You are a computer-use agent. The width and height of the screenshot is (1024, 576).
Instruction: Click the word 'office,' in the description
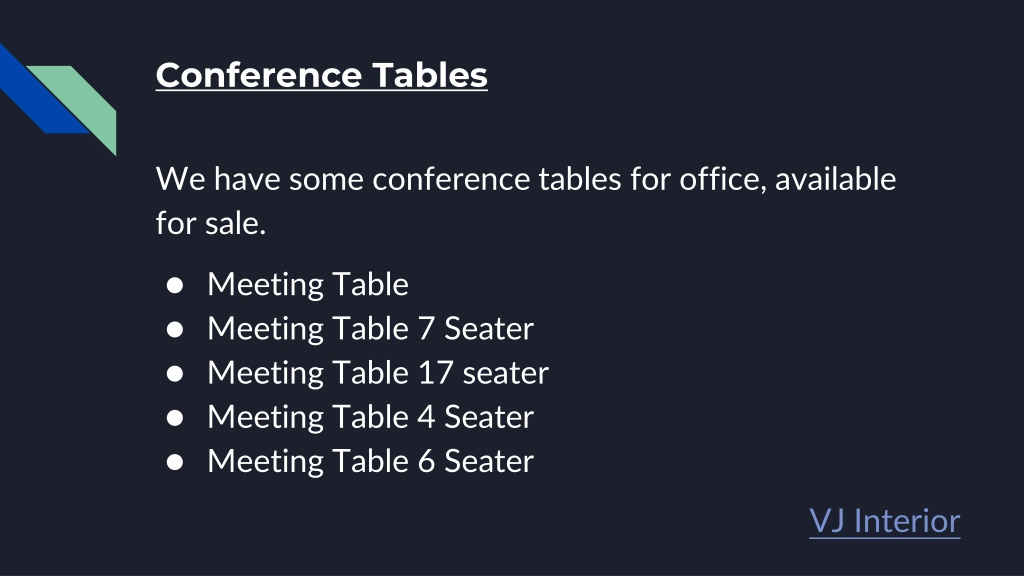pyautogui.click(x=723, y=179)
